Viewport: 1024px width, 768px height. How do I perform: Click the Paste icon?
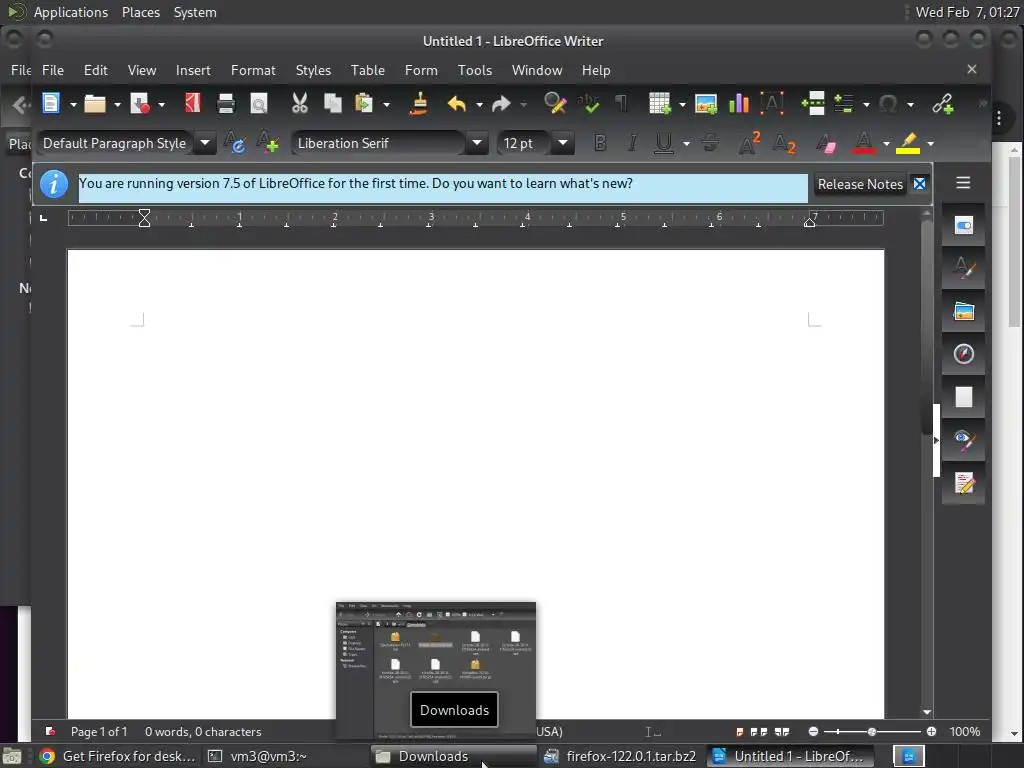[x=363, y=103]
